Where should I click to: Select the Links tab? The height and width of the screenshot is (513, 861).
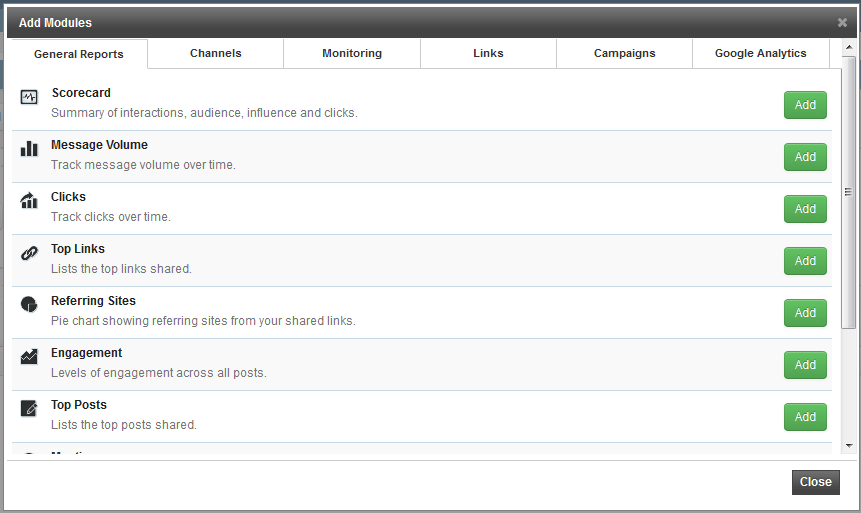point(488,54)
